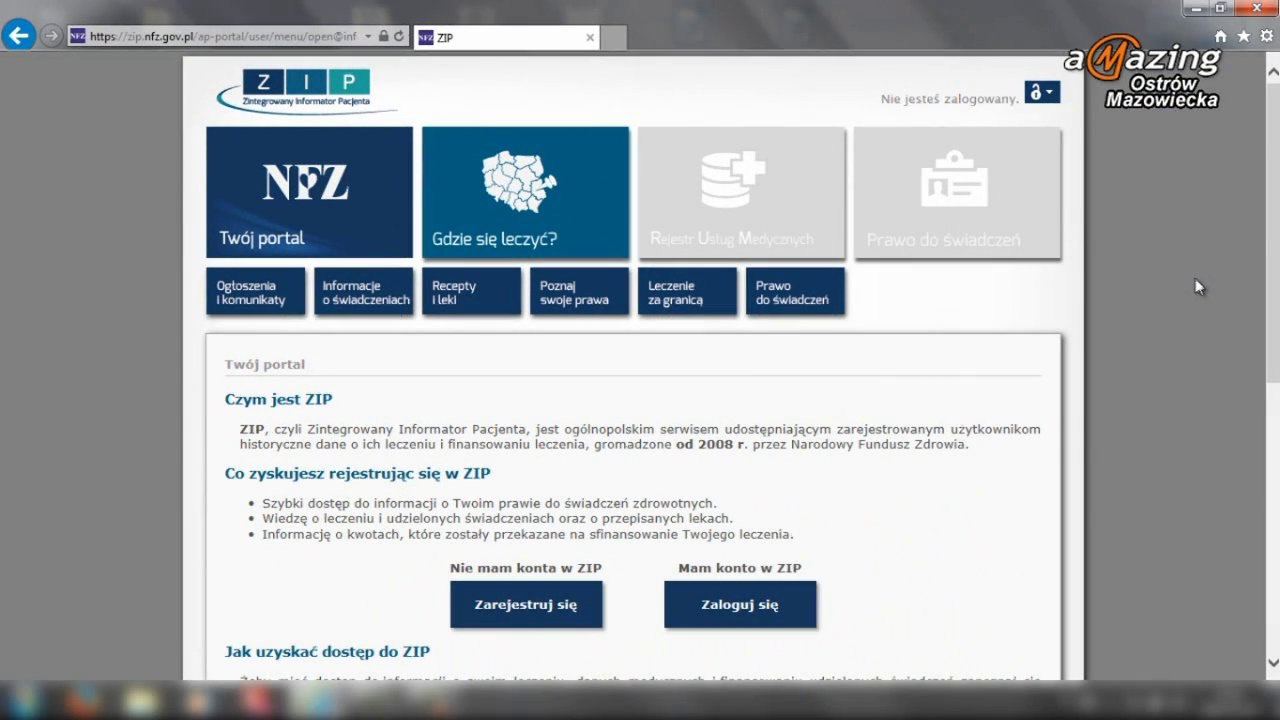Close the ZIP tab

[590, 38]
